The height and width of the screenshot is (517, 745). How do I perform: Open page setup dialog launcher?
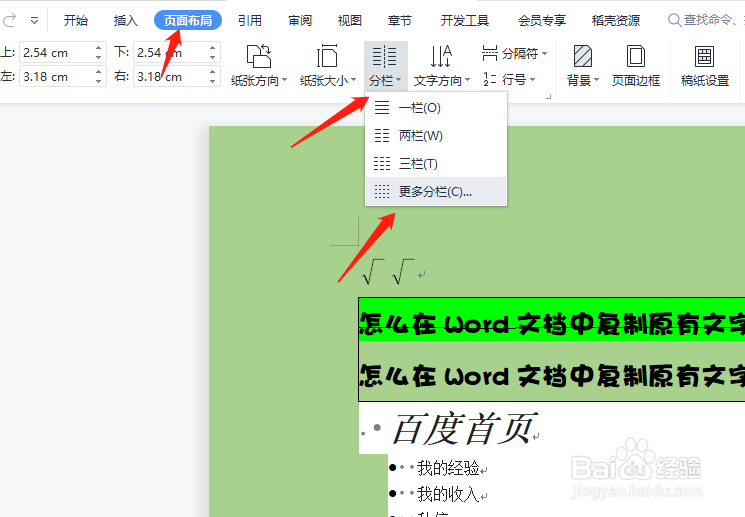coord(548,96)
